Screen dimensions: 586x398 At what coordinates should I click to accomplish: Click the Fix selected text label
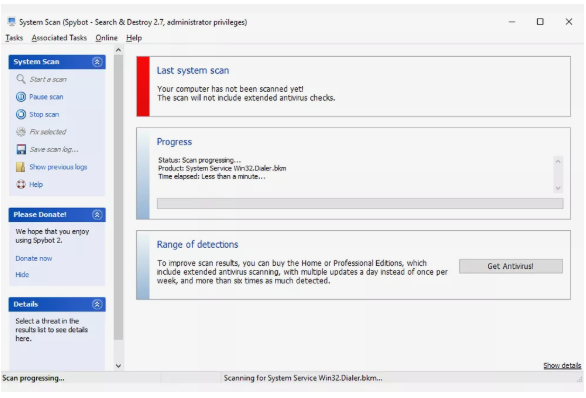coord(48,132)
